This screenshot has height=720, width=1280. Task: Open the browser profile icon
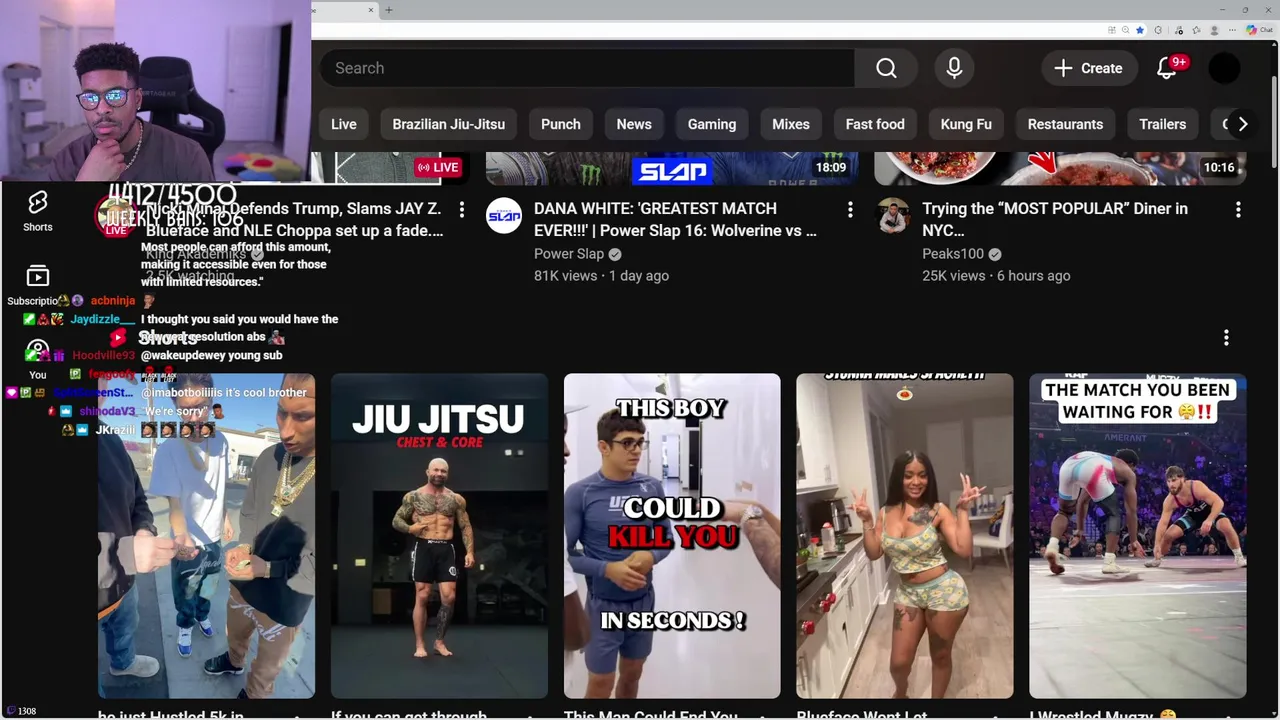point(1214,30)
